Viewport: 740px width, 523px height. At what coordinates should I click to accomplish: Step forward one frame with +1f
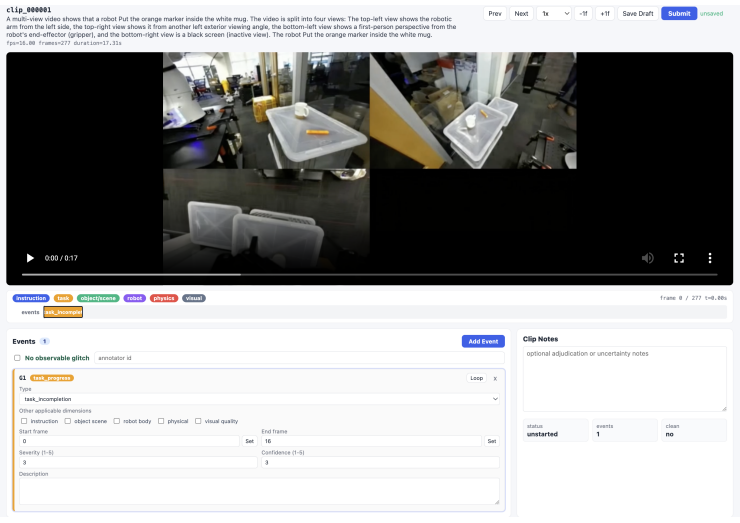(x=605, y=14)
